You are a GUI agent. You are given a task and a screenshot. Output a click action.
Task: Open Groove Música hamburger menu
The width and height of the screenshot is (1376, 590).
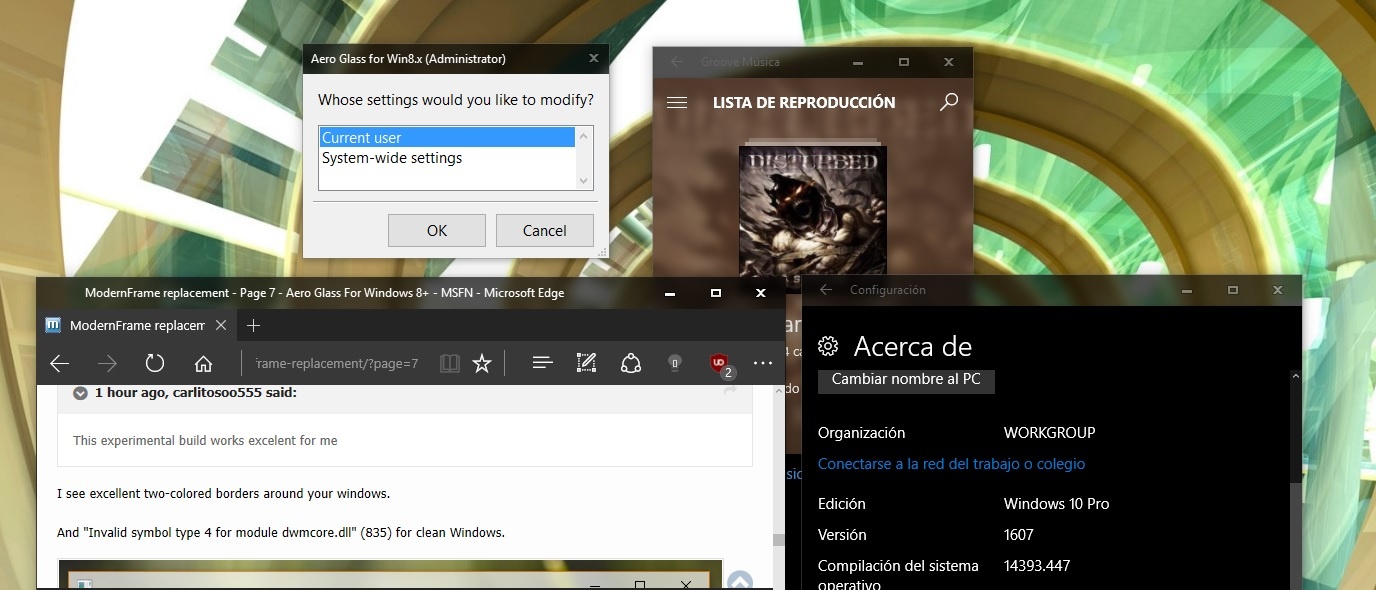(x=677, y=102)
